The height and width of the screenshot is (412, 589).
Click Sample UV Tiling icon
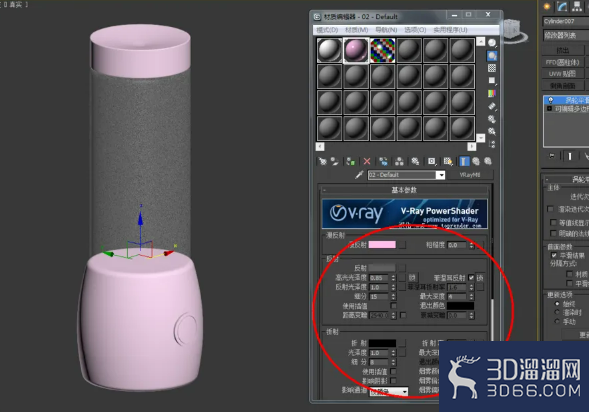point(492,80)
